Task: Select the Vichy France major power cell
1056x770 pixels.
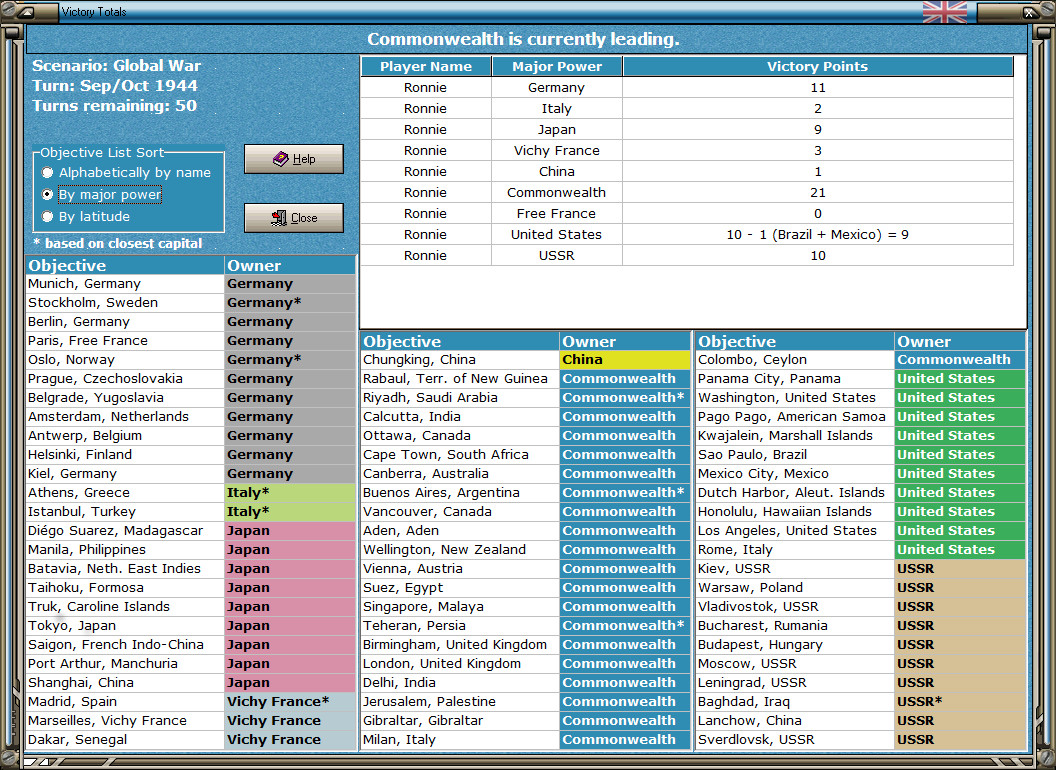Action: coord(556,150)
